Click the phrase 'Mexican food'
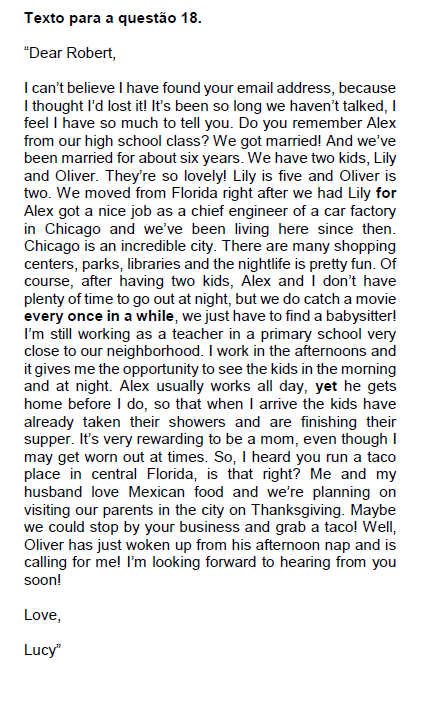Image resolution: width=424 pixels, height=704 pixels. (x=176, y=492)
